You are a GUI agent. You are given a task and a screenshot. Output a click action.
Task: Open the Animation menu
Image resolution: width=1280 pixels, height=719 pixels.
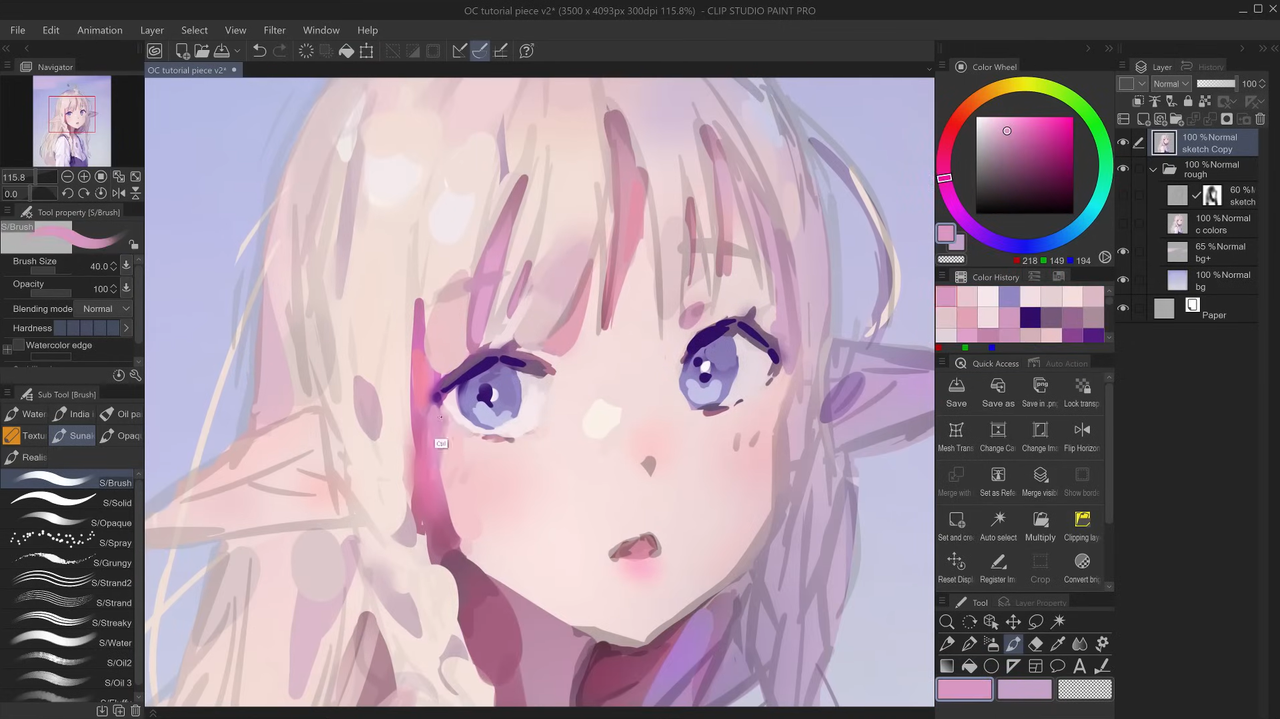point(100,30)
